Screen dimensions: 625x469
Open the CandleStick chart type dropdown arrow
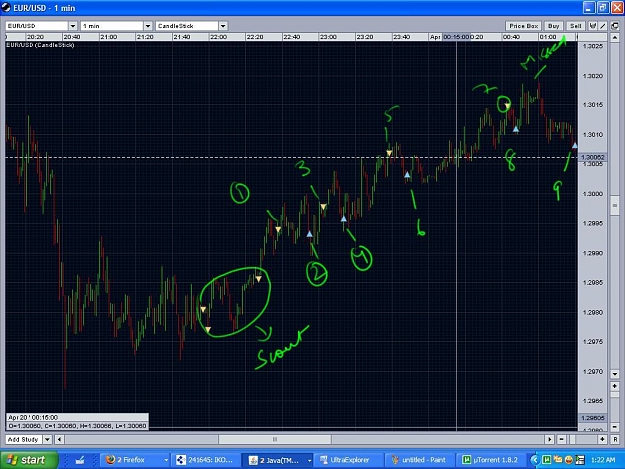click(223, 26)
